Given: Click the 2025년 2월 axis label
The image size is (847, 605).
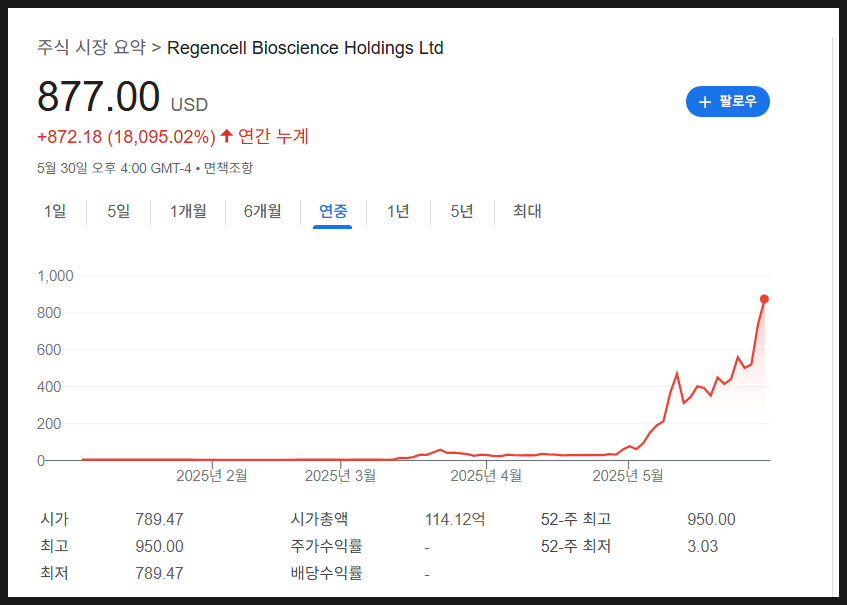Looking at the screenshot, I should pyautogui.click(x=212, y=476).
